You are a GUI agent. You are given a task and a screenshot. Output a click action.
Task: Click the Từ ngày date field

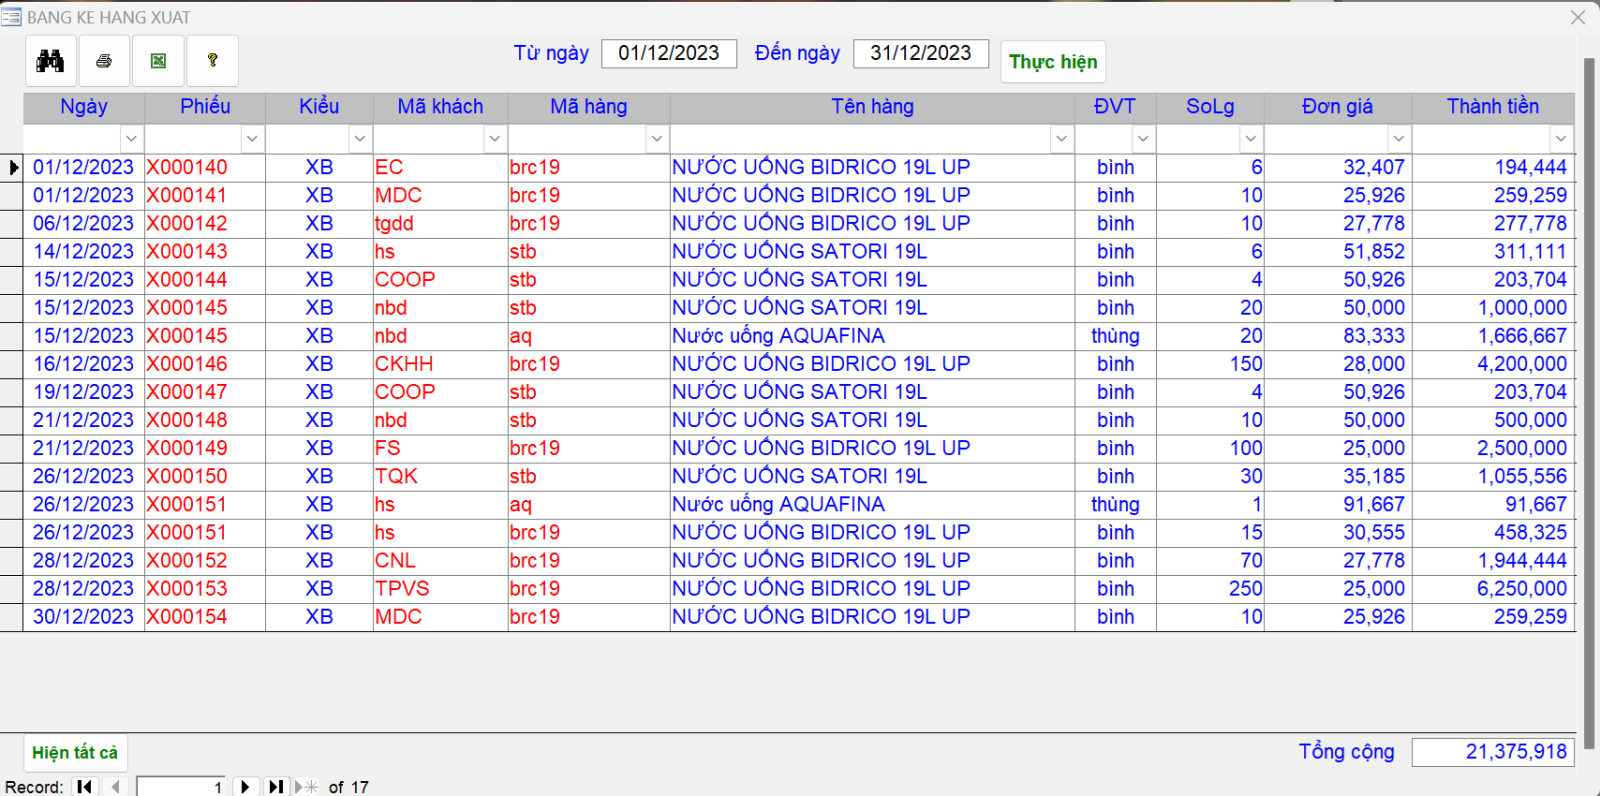(668, 53)
